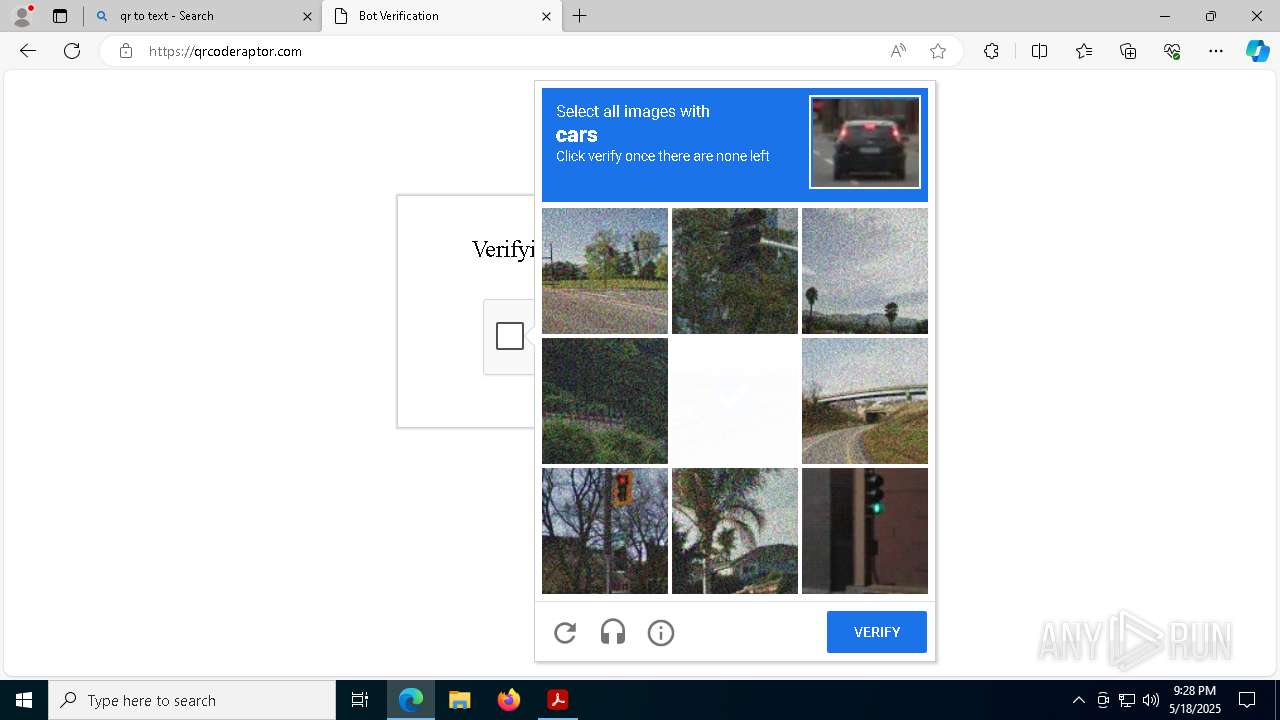
Task: Open the network icon in the tray
Action: pyautogui.click(x=1127, y=700)
